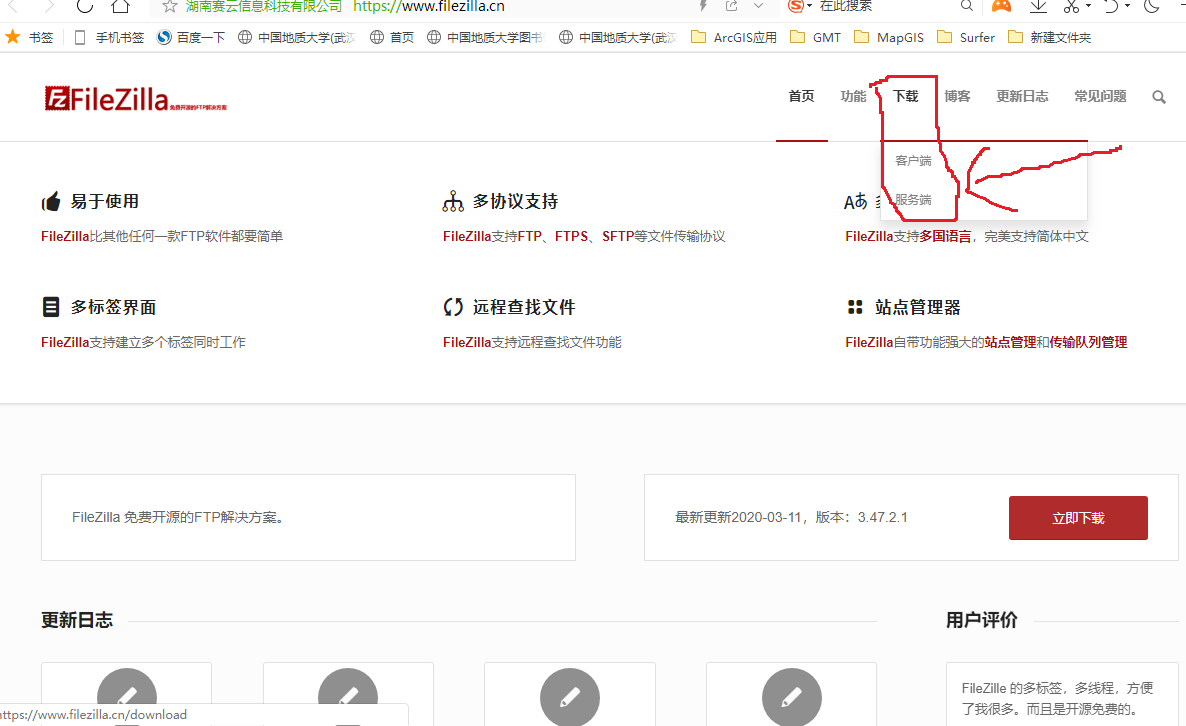Click the Sogou search icon in address bar

[x=796, y=7]
